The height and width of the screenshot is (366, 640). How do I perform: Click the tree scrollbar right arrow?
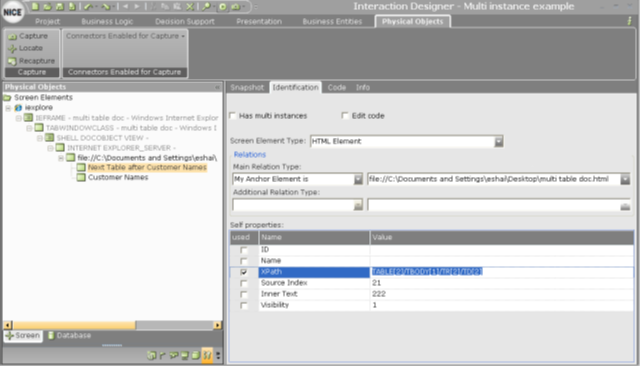point(218,325)
